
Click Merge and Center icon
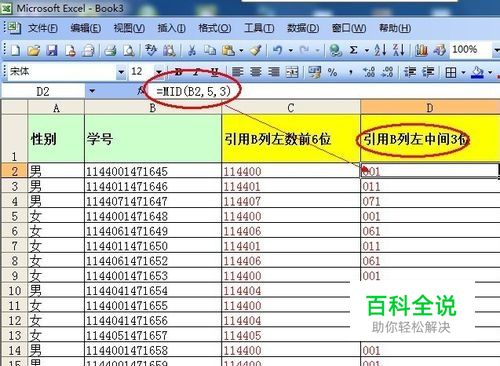coord(292,72)
